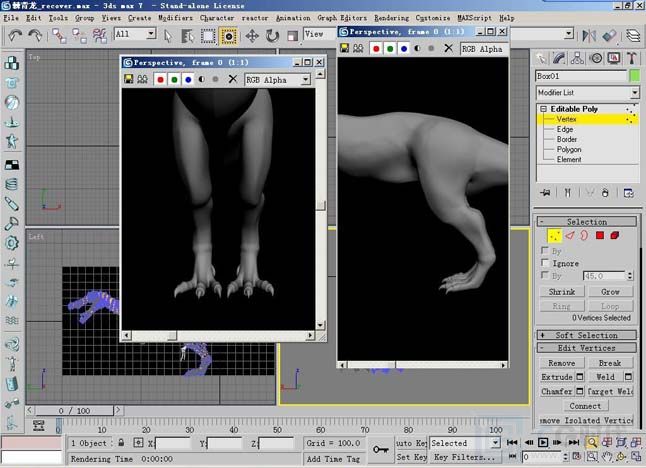Expand the Soft Selection rollout
646x468 pixels.
587,335
